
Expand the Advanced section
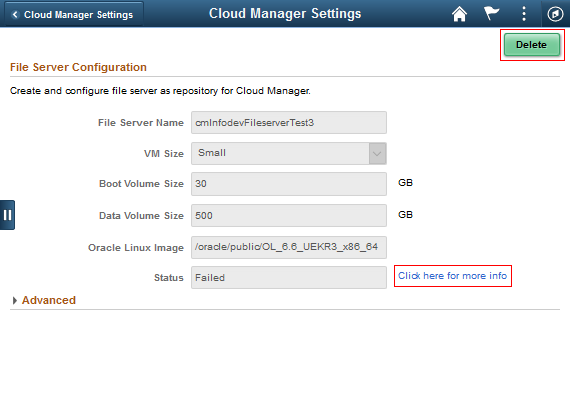pyautogui.click(x=44, y=300)
